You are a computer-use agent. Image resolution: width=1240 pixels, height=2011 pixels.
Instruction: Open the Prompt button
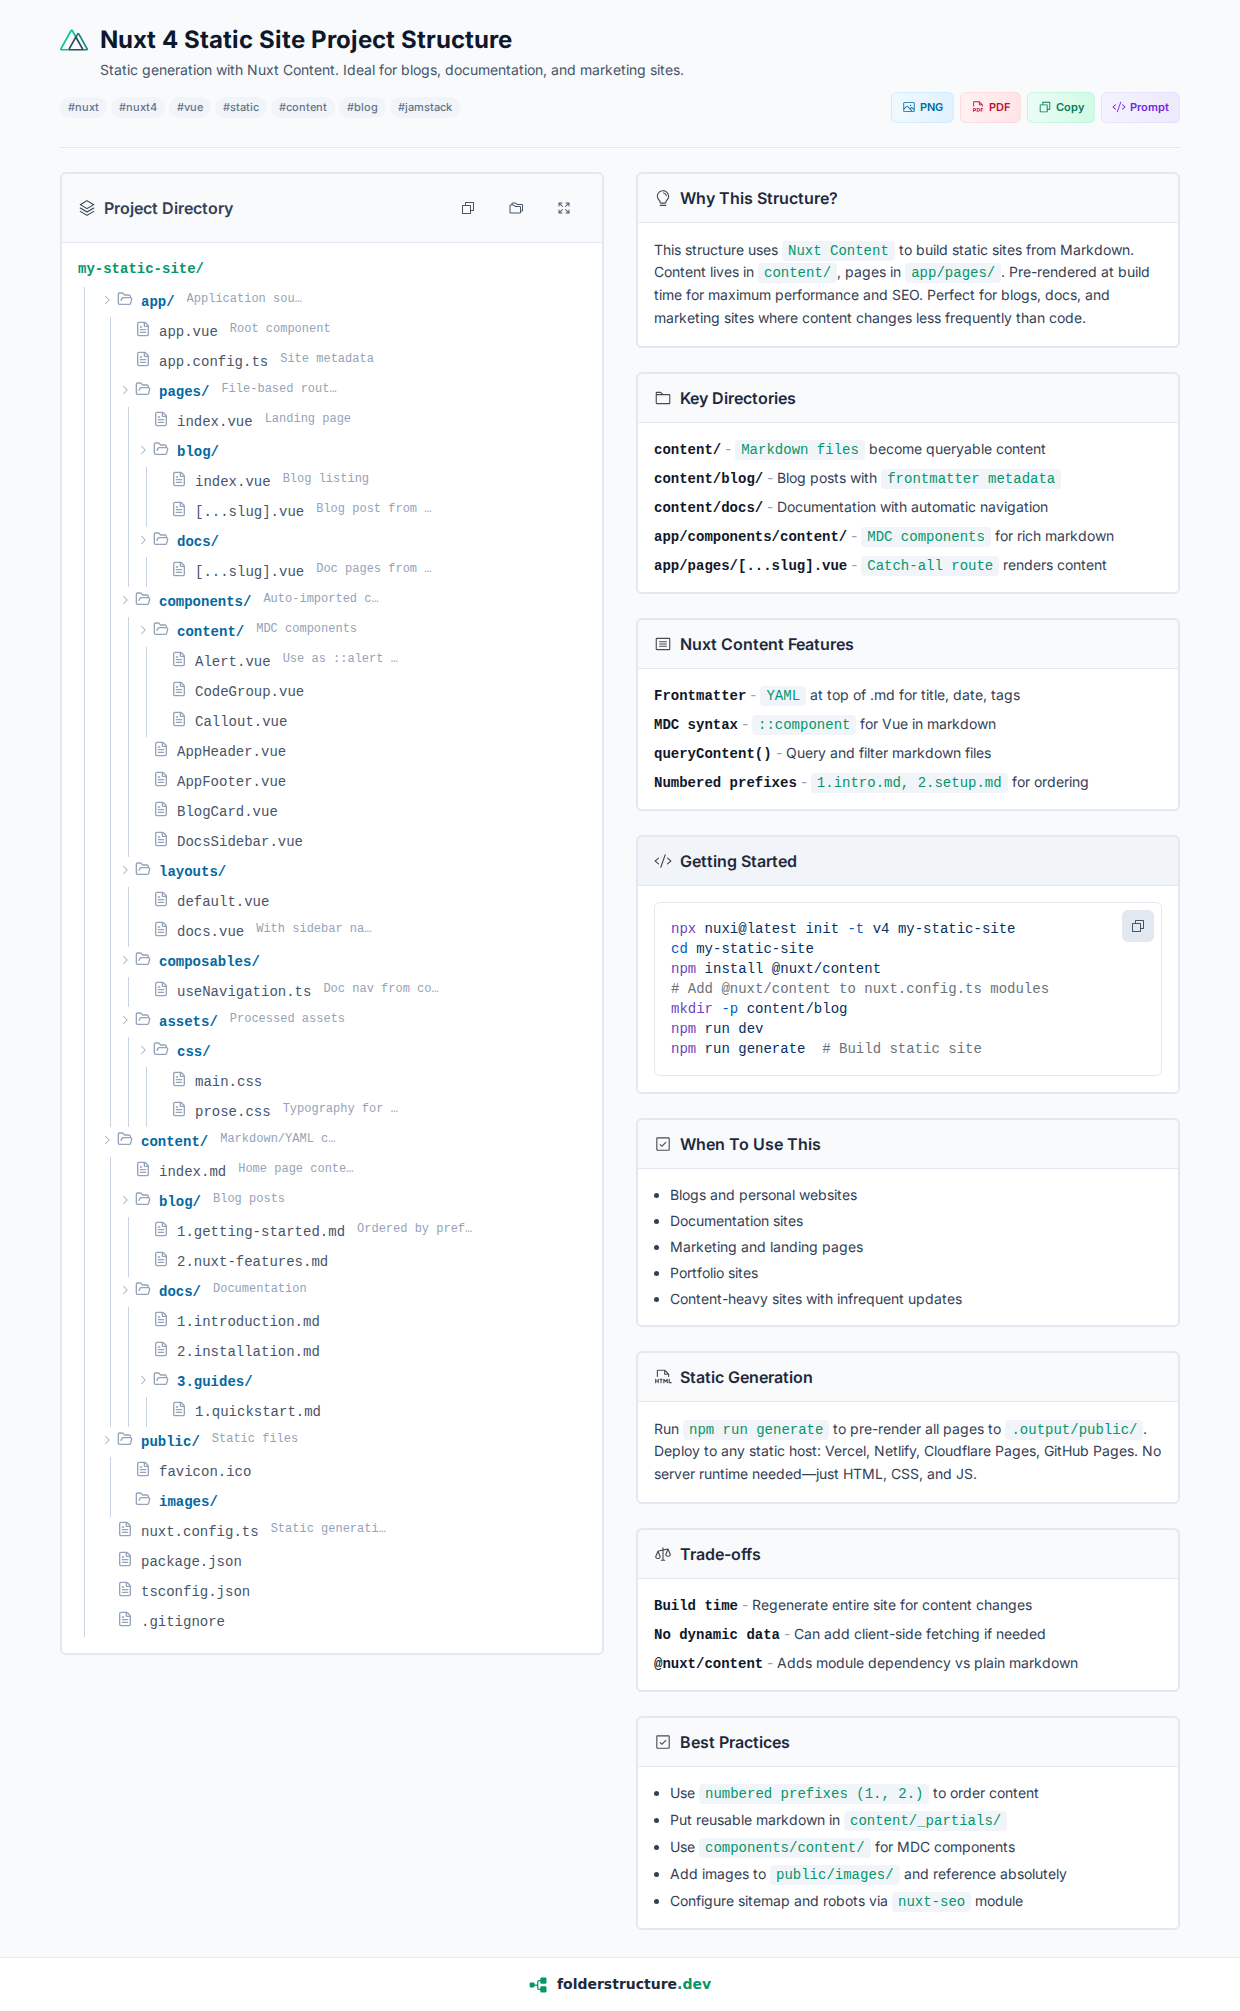(1140, 107)
